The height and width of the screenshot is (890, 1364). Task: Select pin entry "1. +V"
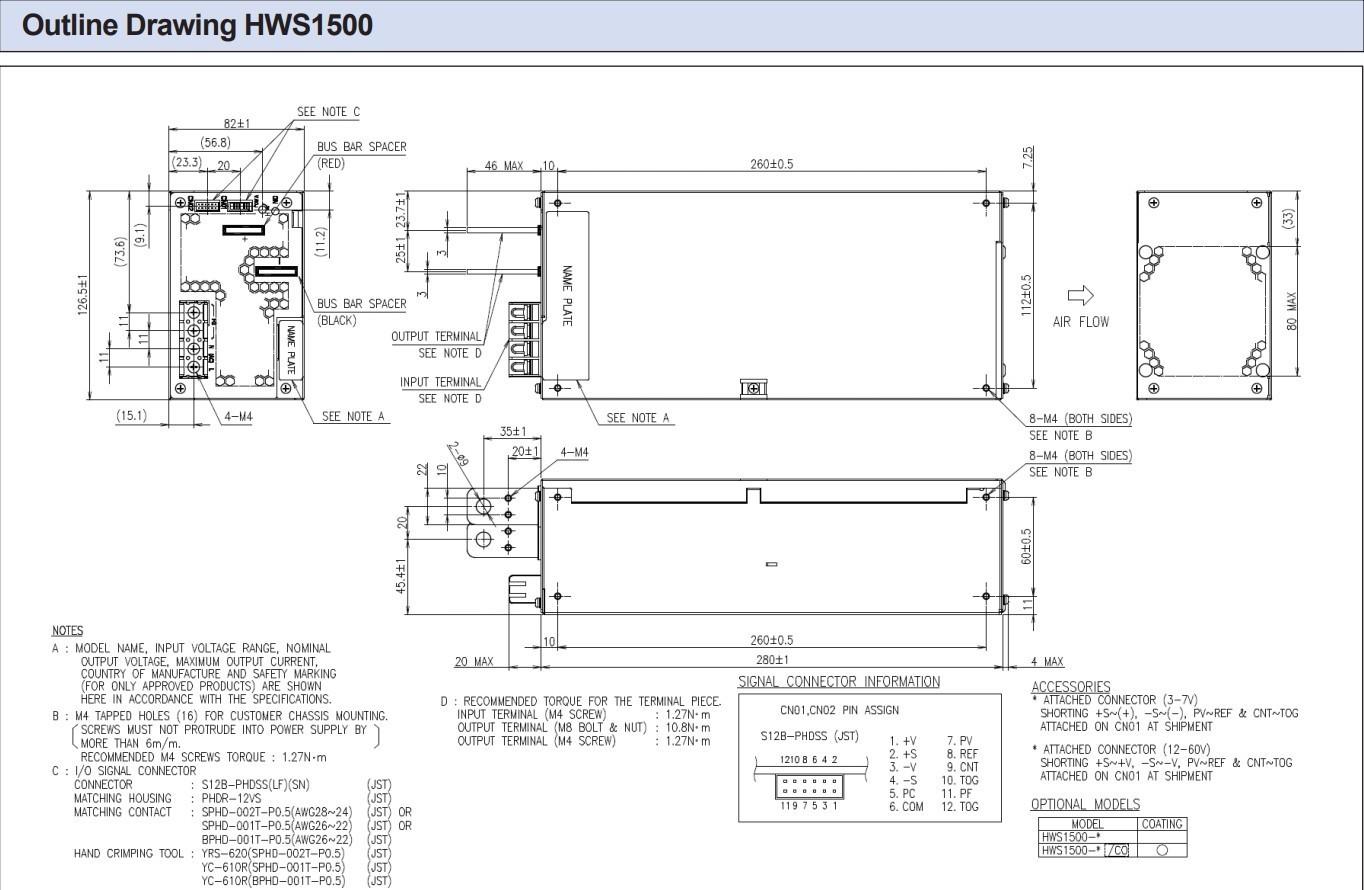[902, 742]
